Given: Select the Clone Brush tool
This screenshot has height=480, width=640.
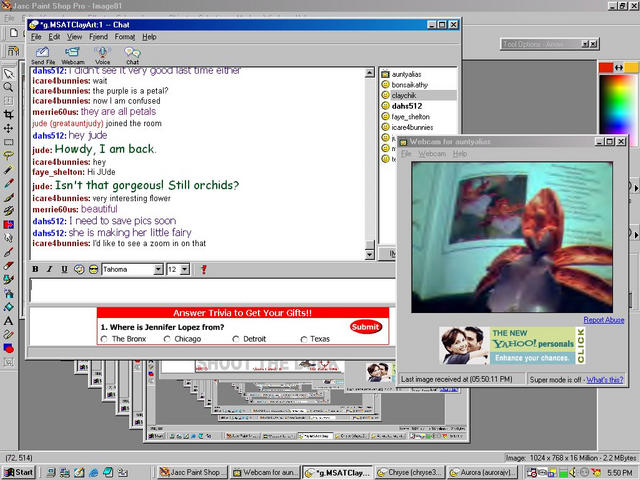Looking at the screenshot, I should (x=8, y=211).
